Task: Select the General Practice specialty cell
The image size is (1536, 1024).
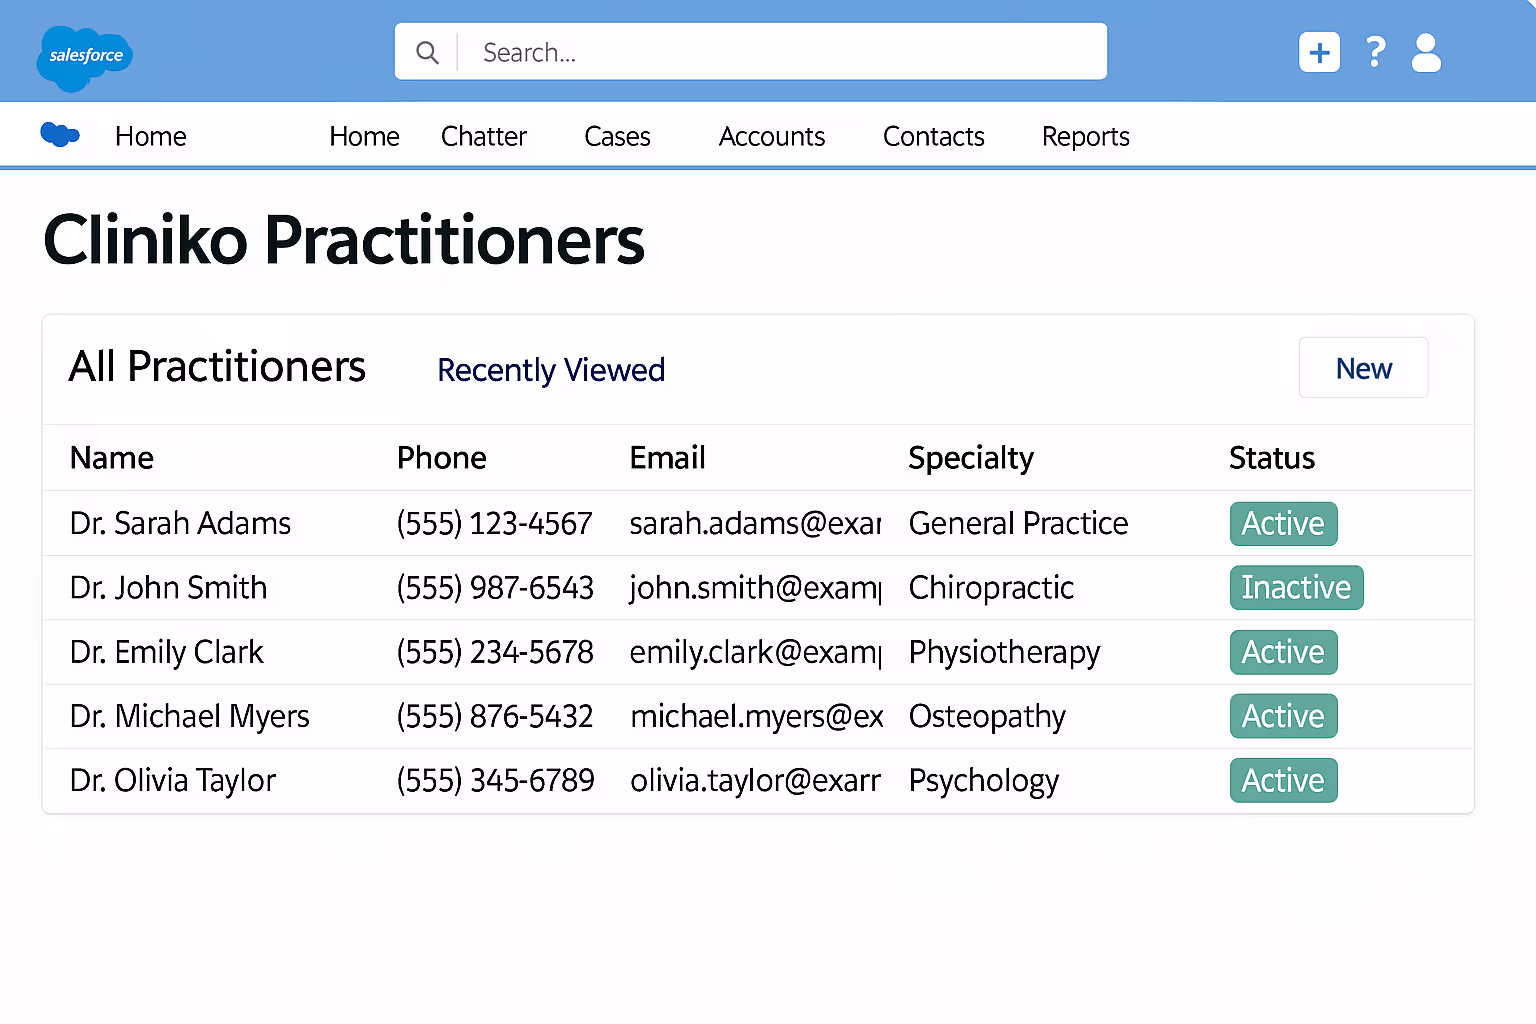Action: tap(1018, 523)
